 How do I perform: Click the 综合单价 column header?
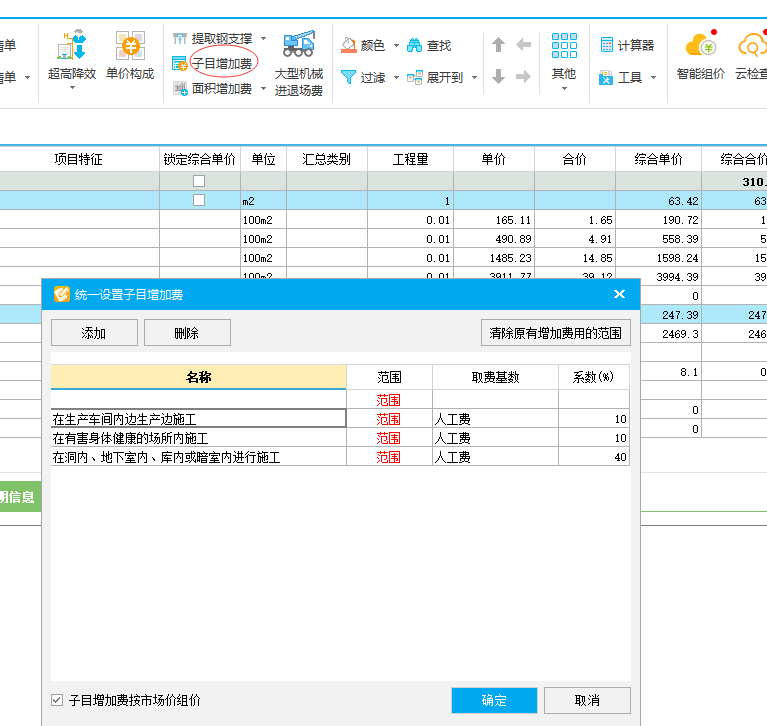click(x=658, y=159)
